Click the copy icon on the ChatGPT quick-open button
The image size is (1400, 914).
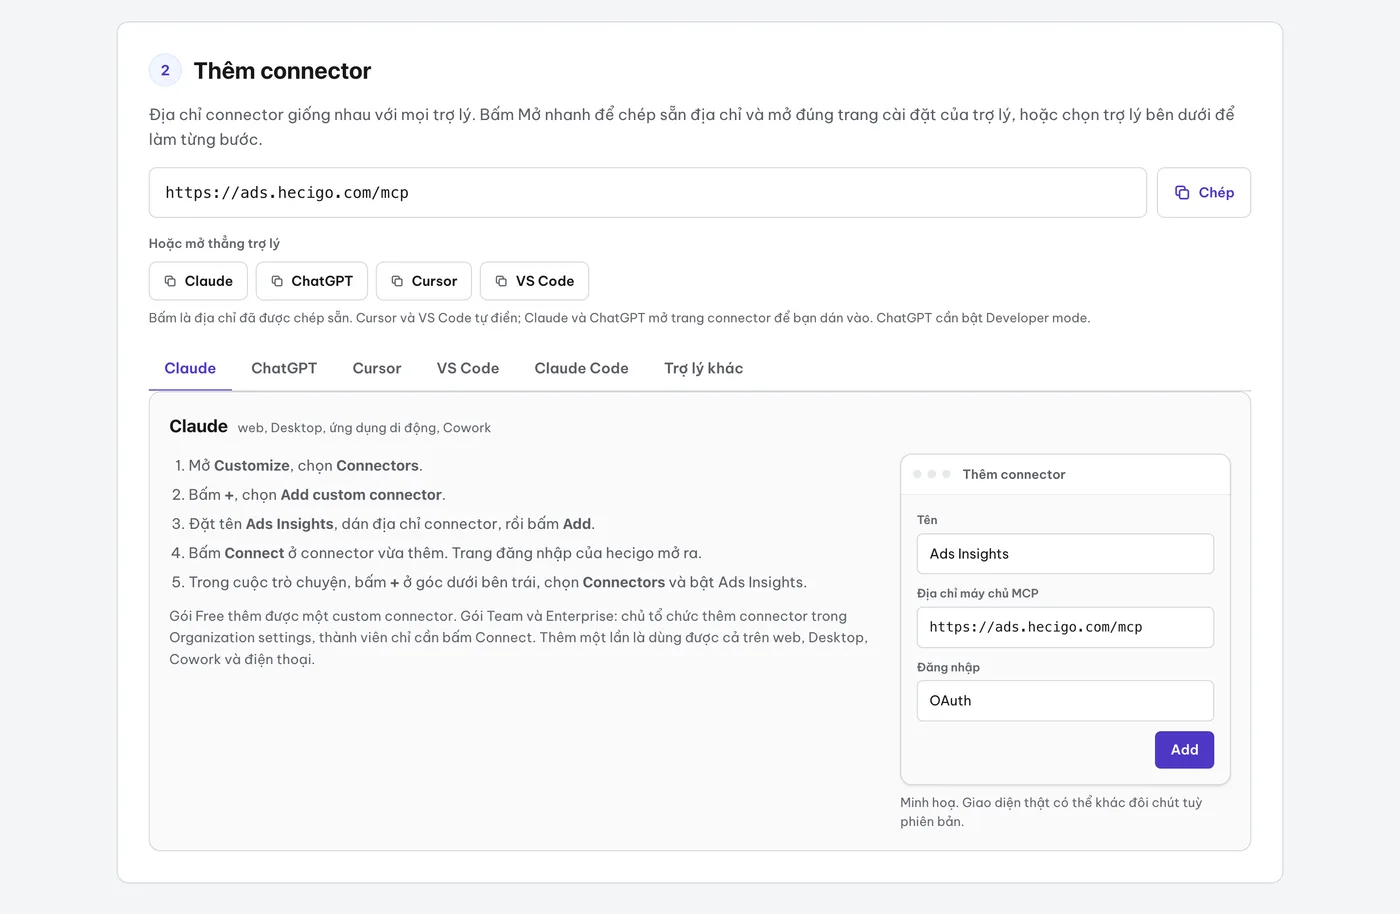[277, 281]
